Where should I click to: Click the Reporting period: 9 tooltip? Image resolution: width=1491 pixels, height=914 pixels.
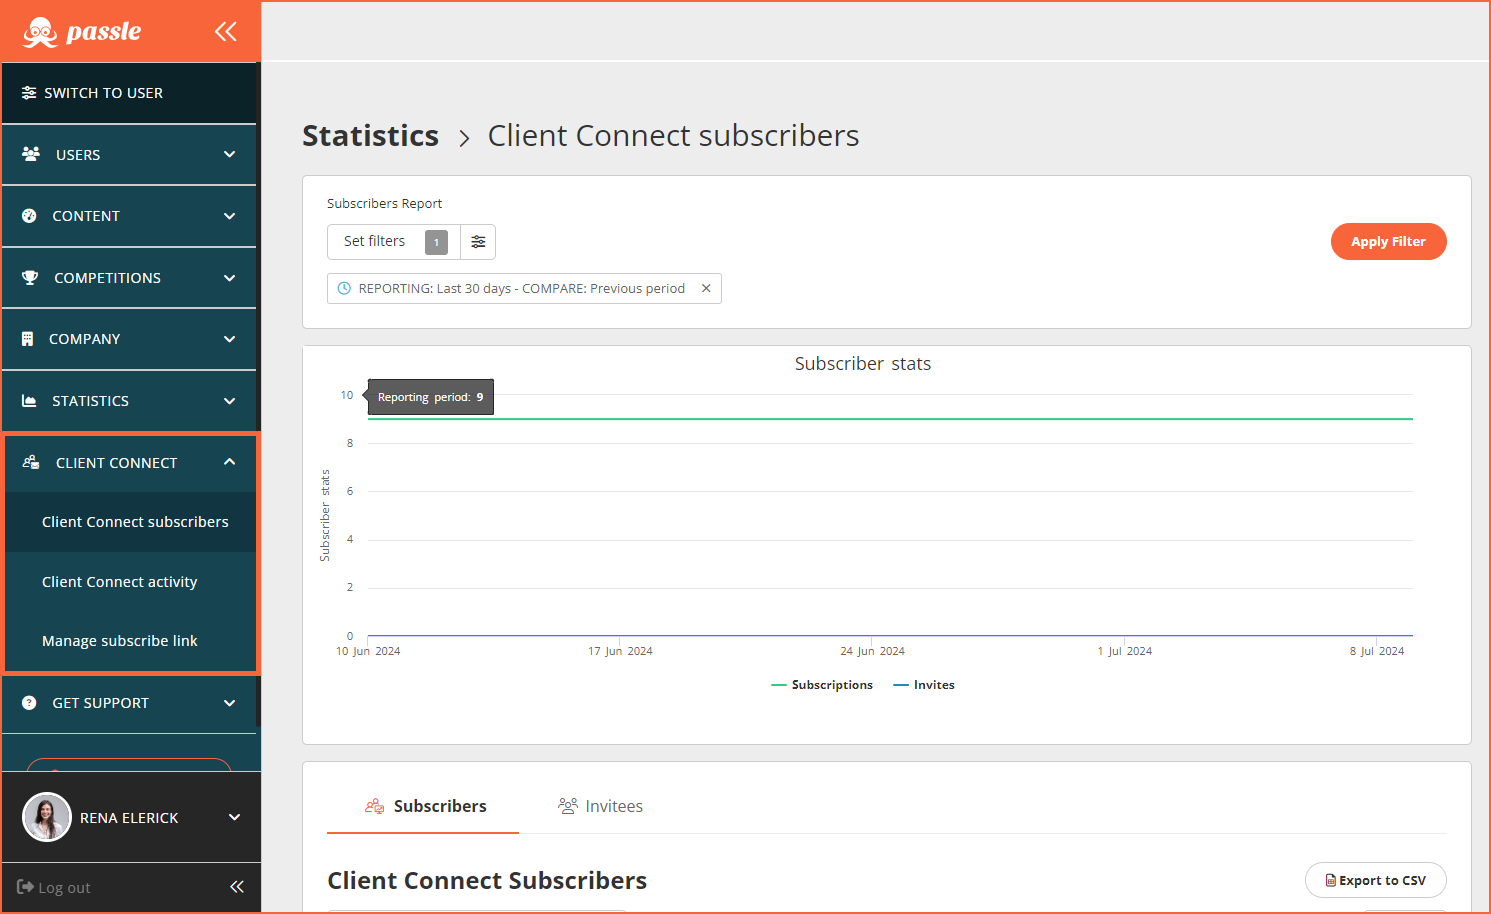tap(431, 397)
